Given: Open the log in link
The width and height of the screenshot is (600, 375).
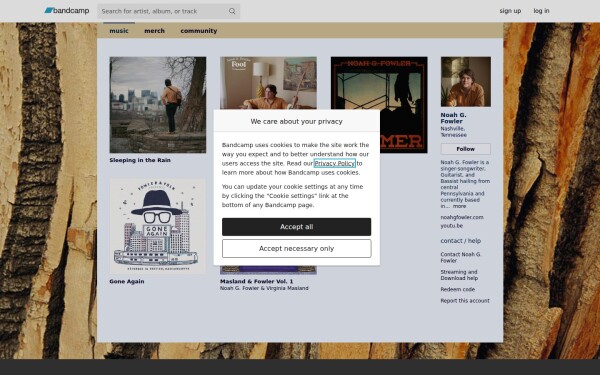Looking at the screenshot, I should pos(541,11).
